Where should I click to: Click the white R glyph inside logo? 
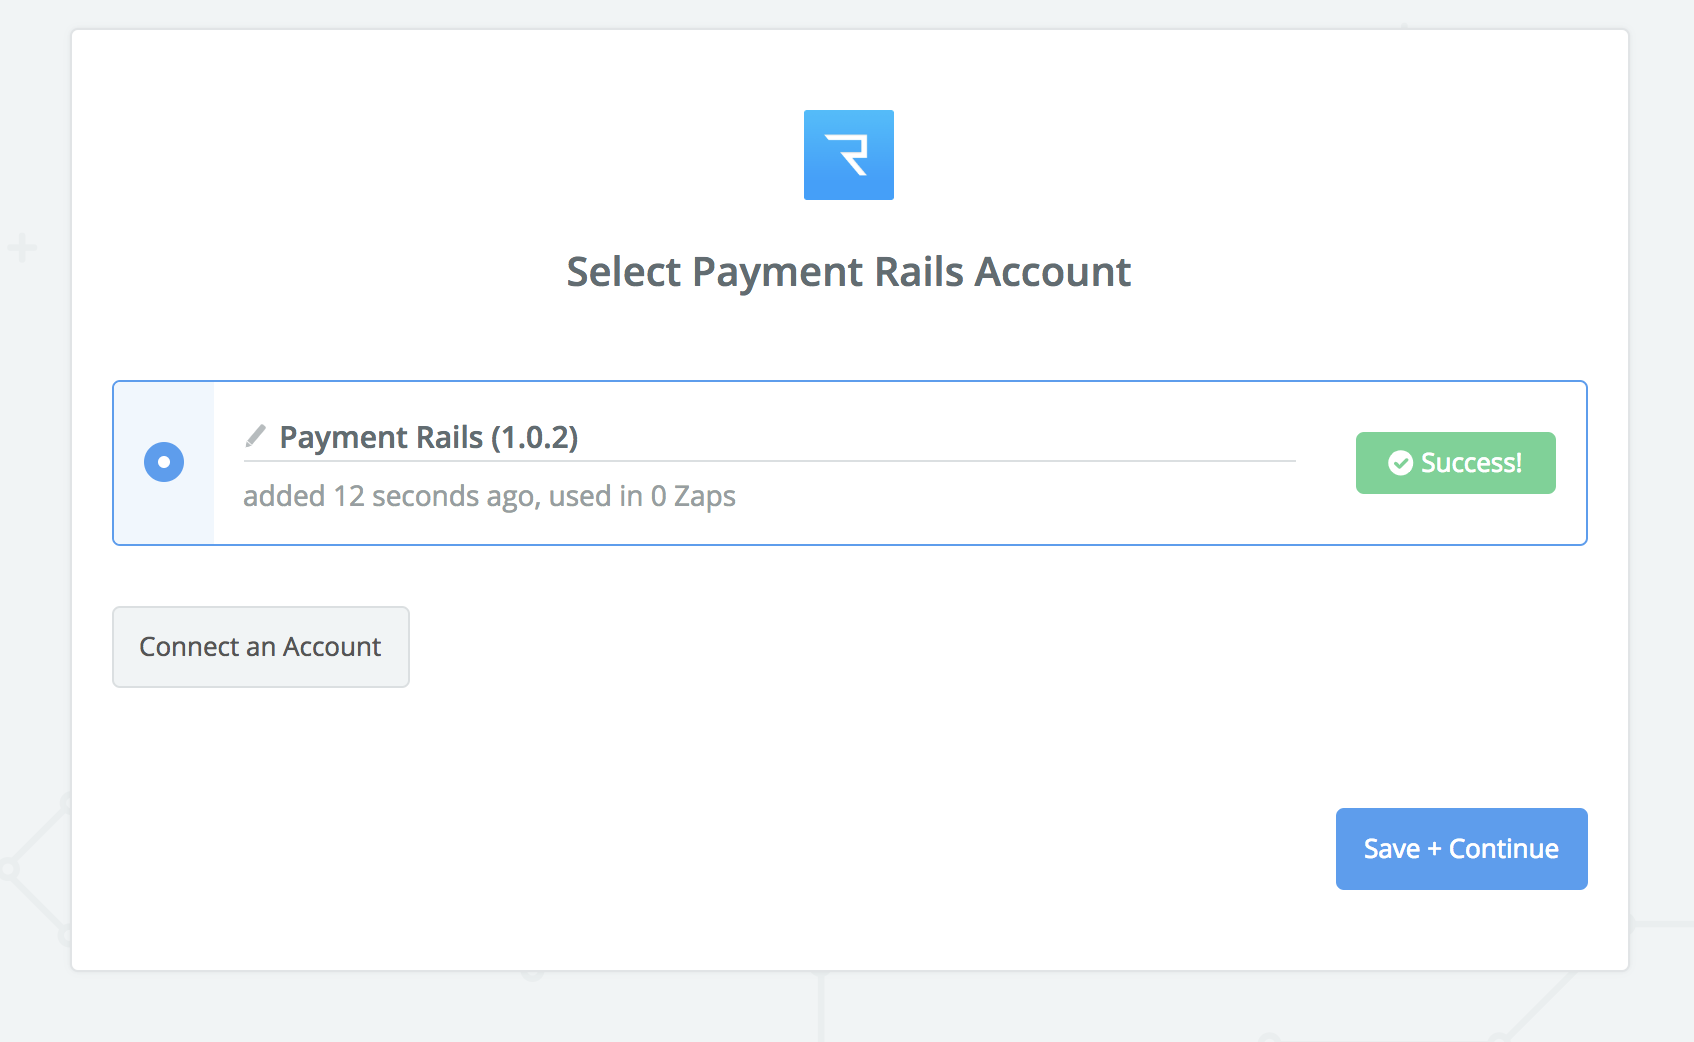pos(849,155)
